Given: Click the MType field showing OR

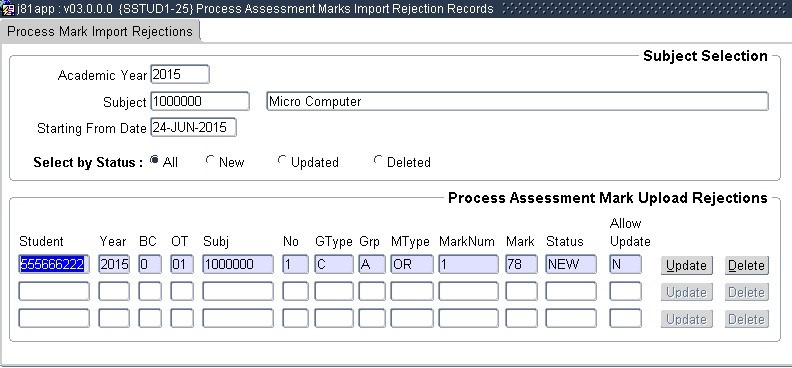Looking at the screenshot, I should click(x=412, y=265).
